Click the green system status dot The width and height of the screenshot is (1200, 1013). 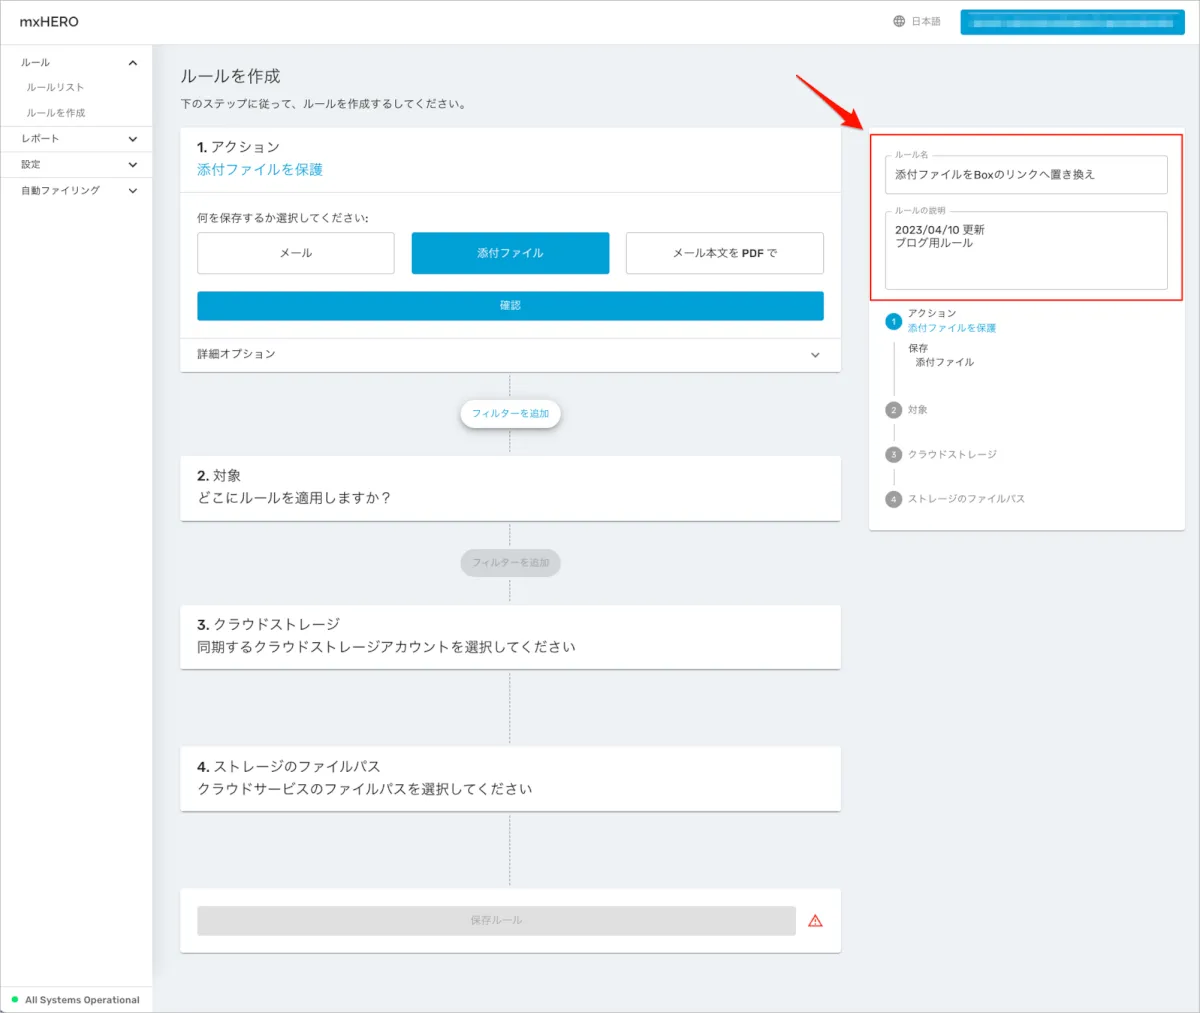(15, 999)
